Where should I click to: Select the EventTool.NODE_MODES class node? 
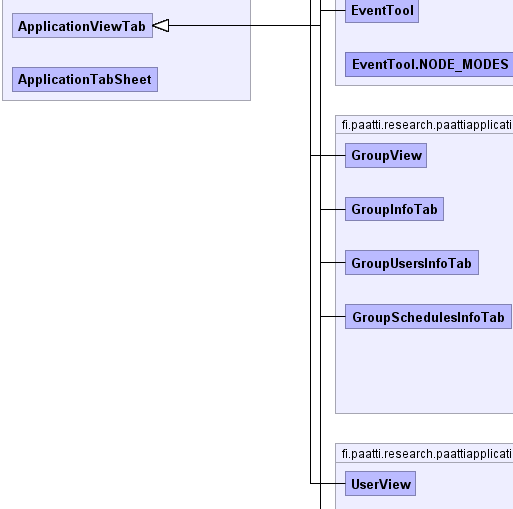tap(429, 64)
